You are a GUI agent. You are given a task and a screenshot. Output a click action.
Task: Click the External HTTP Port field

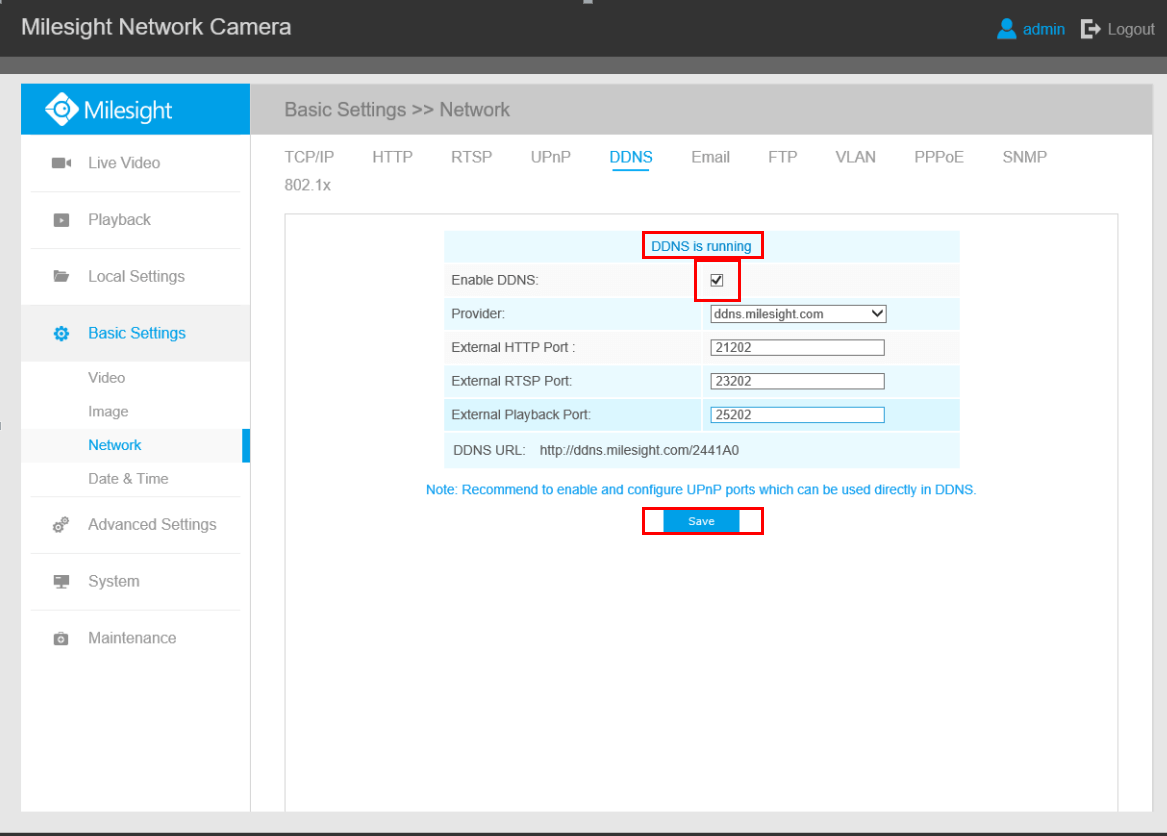[x=797, y=348]
